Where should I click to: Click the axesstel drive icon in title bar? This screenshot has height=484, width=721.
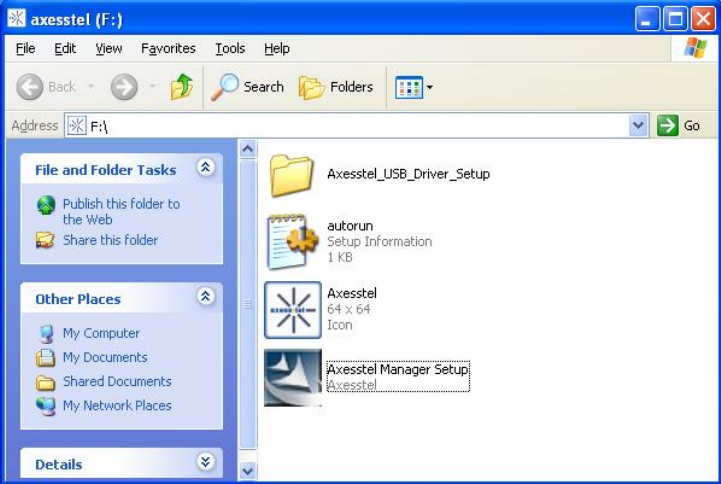pyautogui.click(x=17, y=18)
